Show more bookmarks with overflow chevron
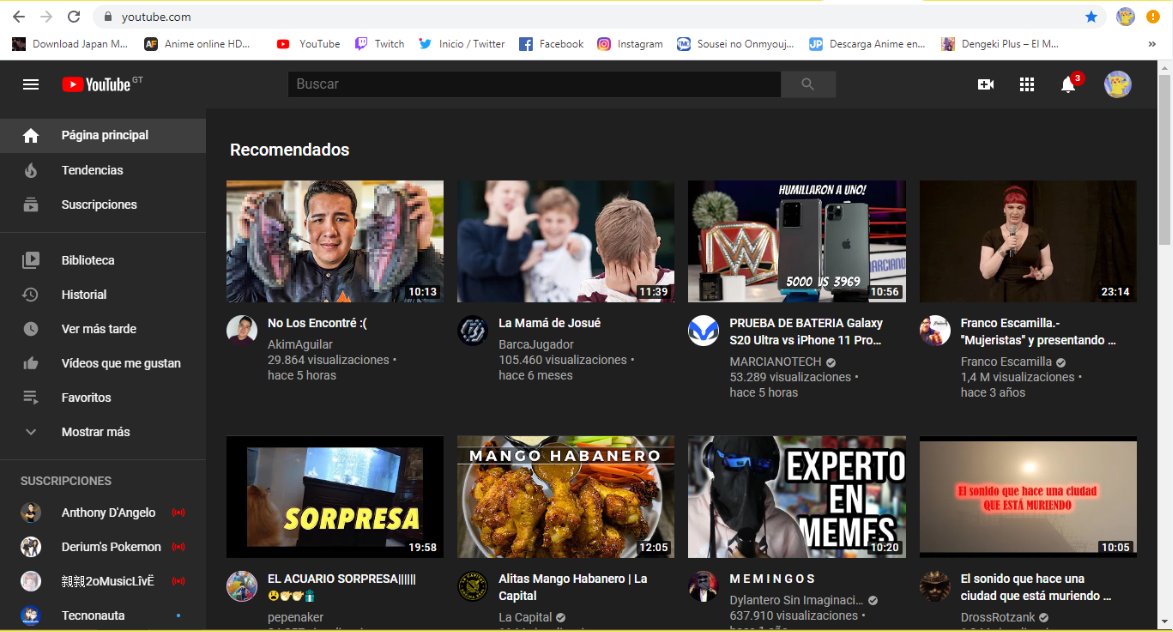 click(1152, 44)
